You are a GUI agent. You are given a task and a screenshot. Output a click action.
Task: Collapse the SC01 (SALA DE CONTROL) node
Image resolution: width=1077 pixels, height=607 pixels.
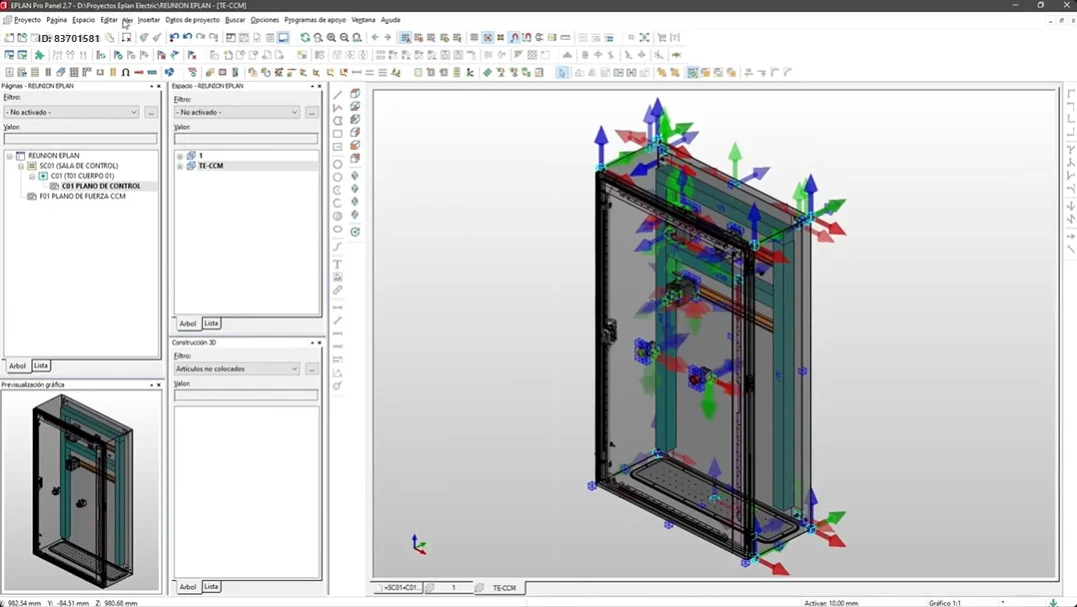[21, 166]
